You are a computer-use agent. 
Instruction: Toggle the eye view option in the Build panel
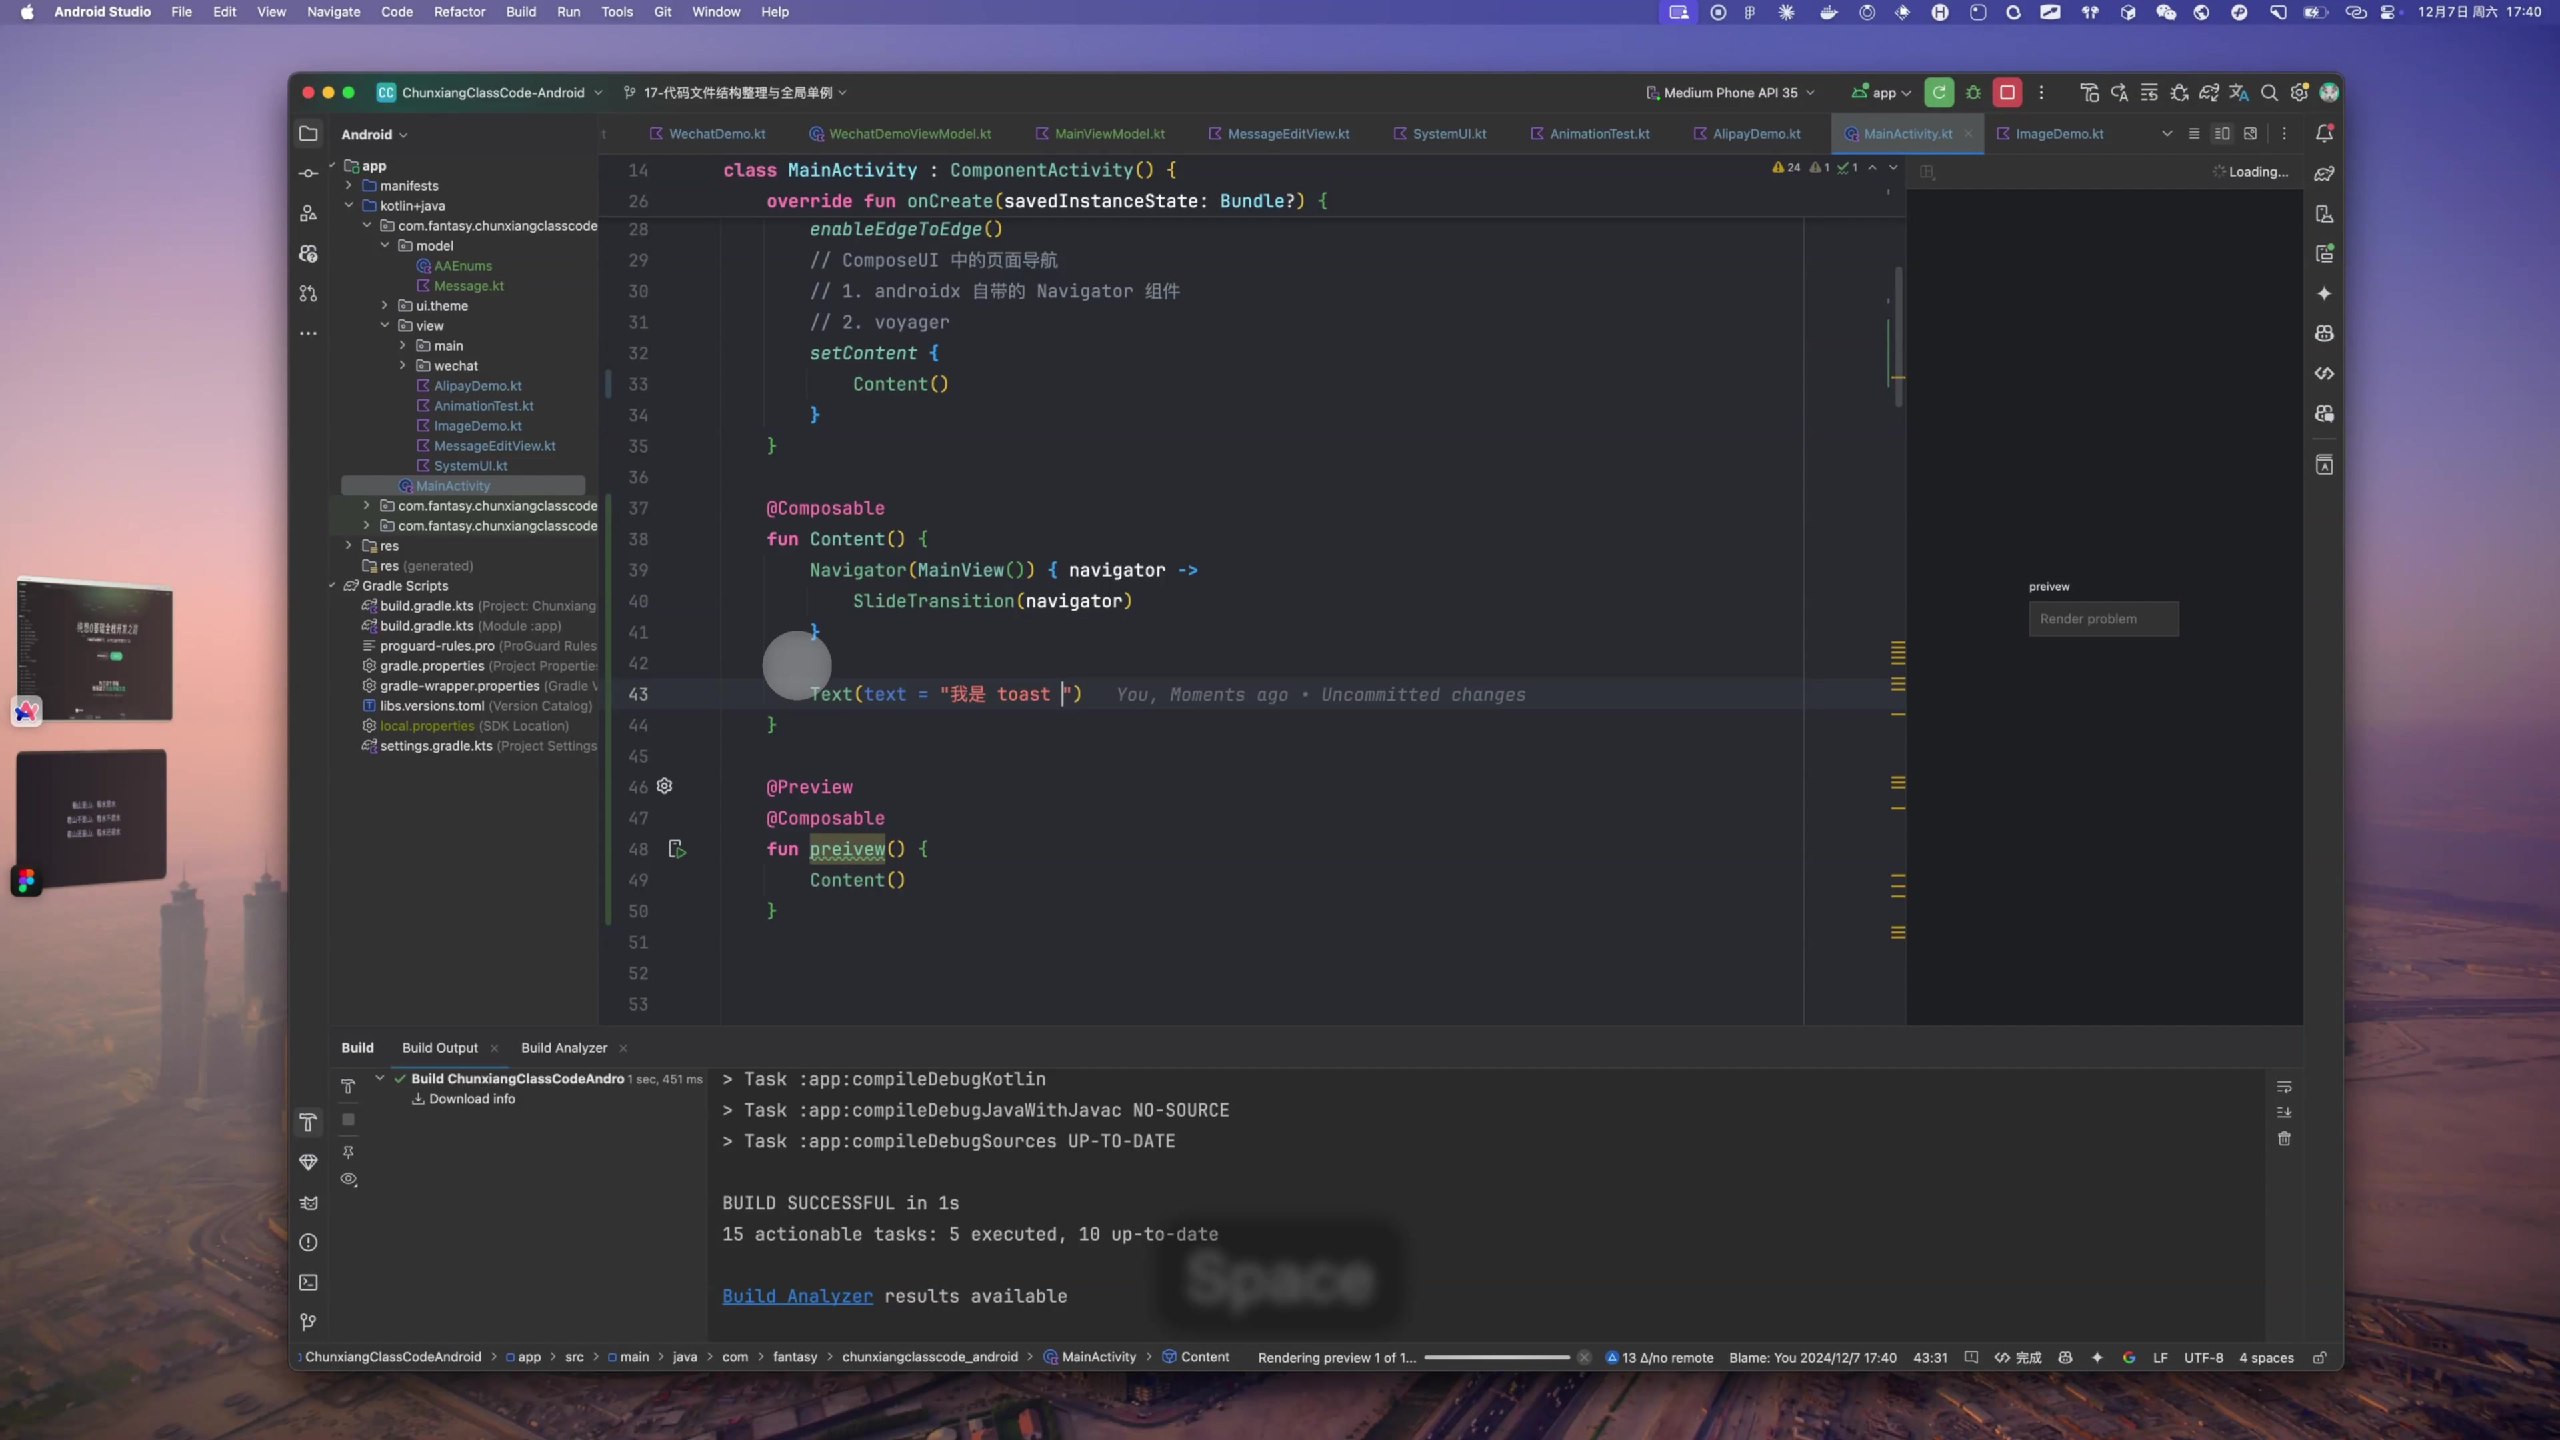click(348, 1179)
